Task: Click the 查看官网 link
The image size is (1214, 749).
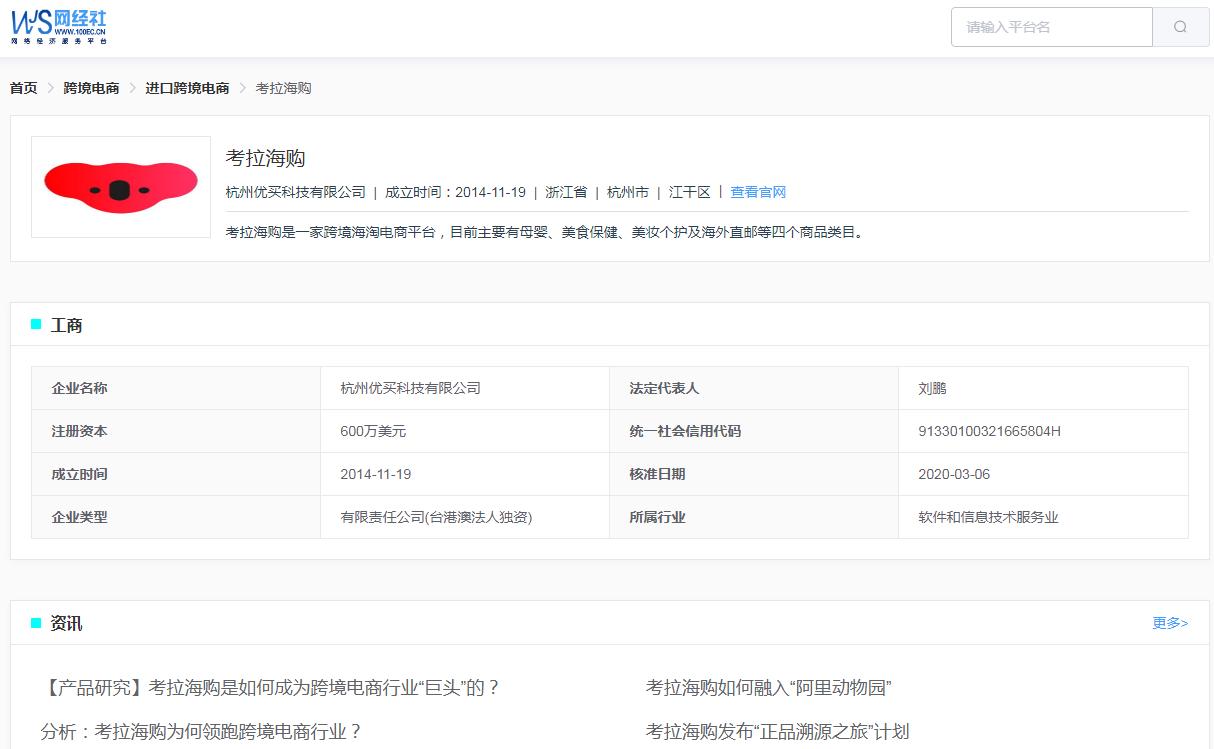Action: 759,192
